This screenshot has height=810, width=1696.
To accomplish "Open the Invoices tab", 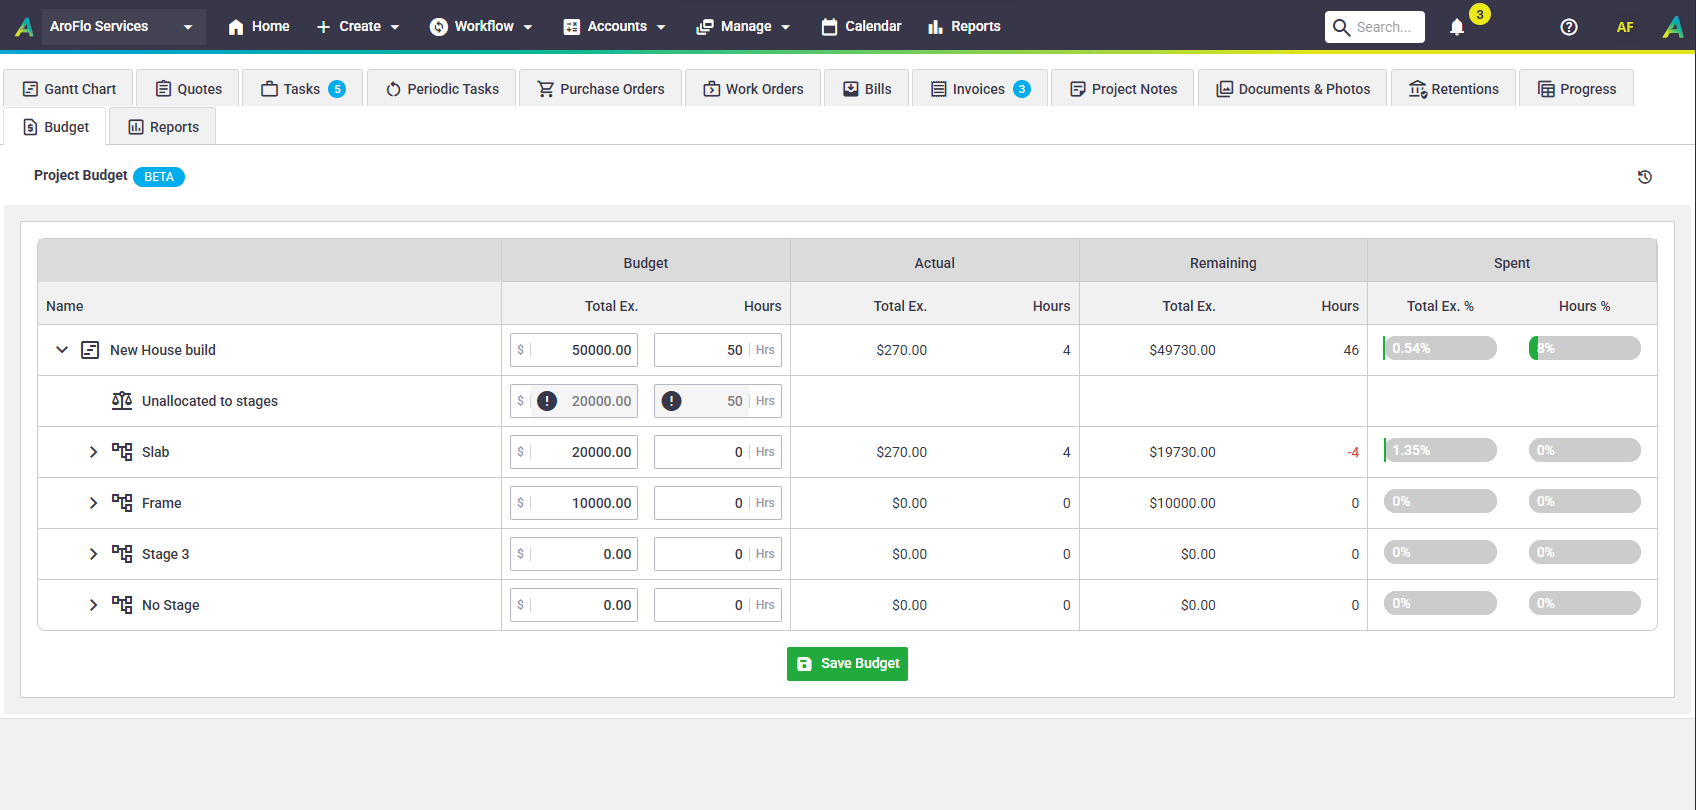I will click(980, 88).
